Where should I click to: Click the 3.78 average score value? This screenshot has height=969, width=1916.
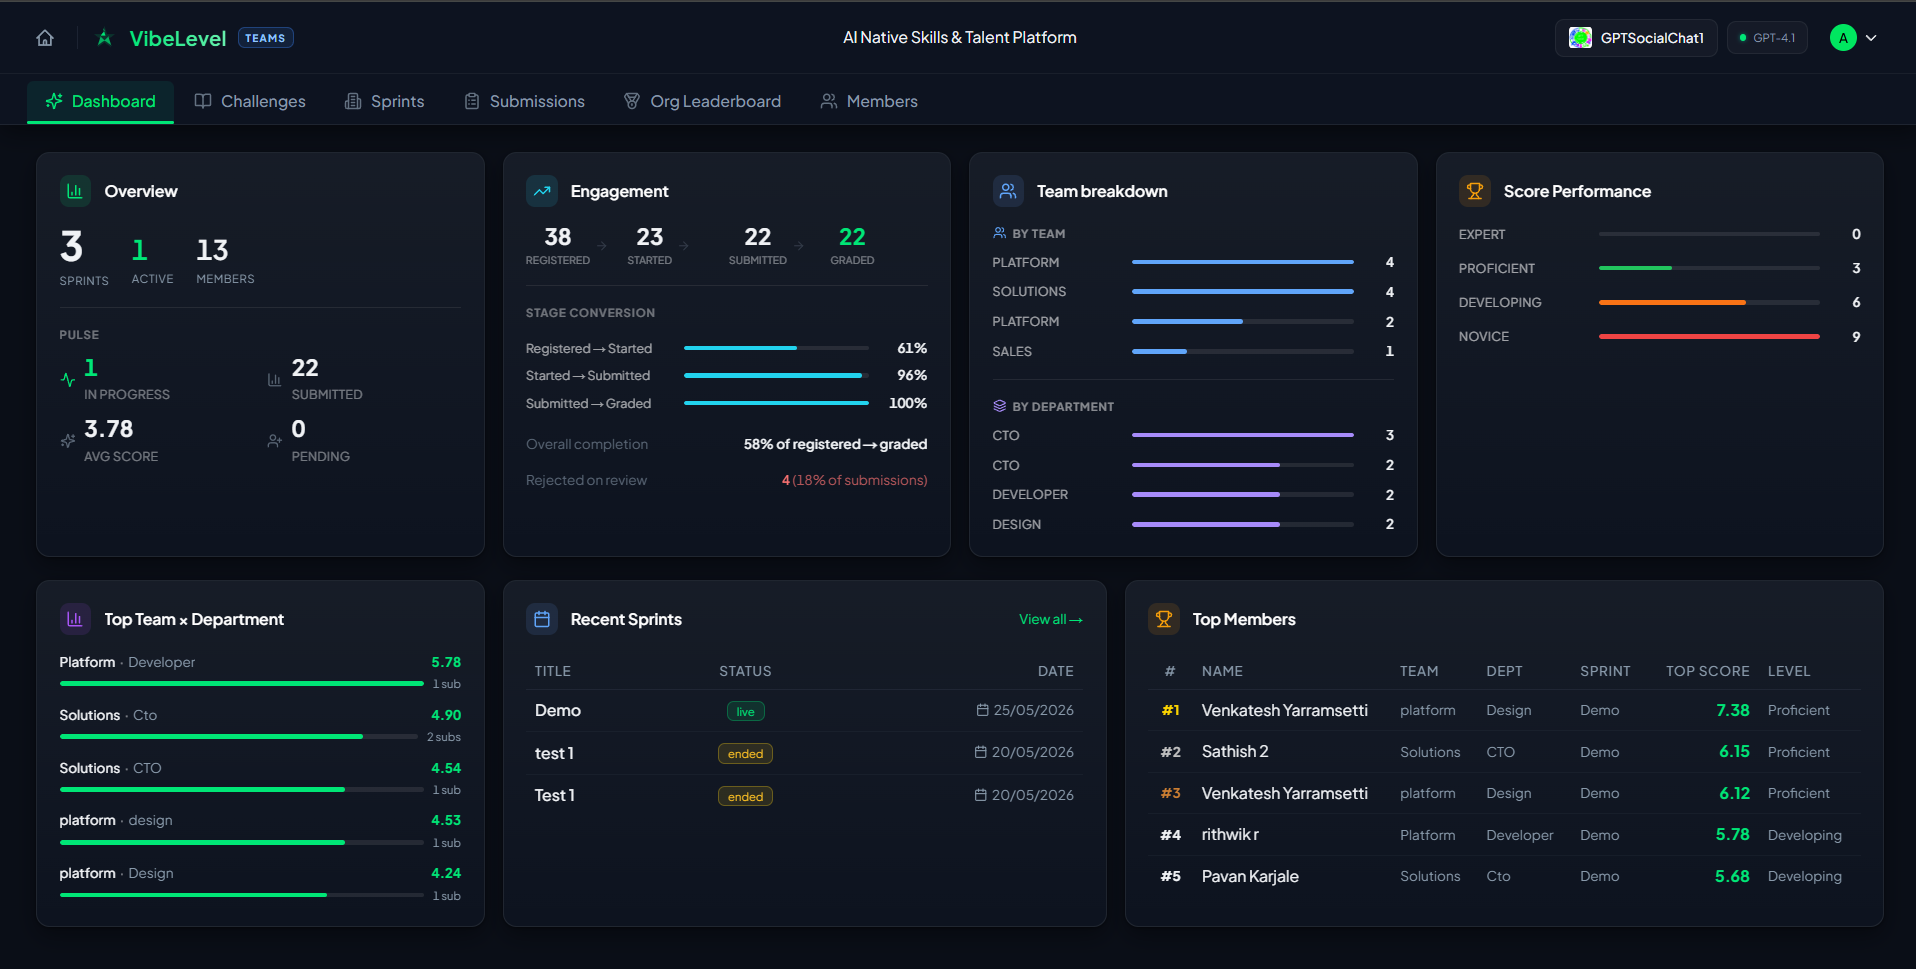click(108, 429)
